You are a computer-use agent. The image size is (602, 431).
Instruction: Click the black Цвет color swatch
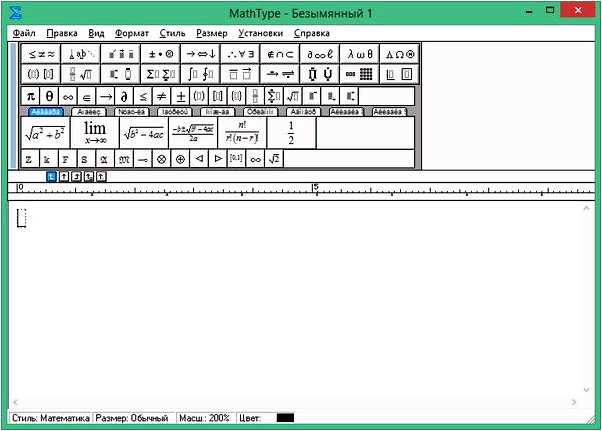click(285, 418)
